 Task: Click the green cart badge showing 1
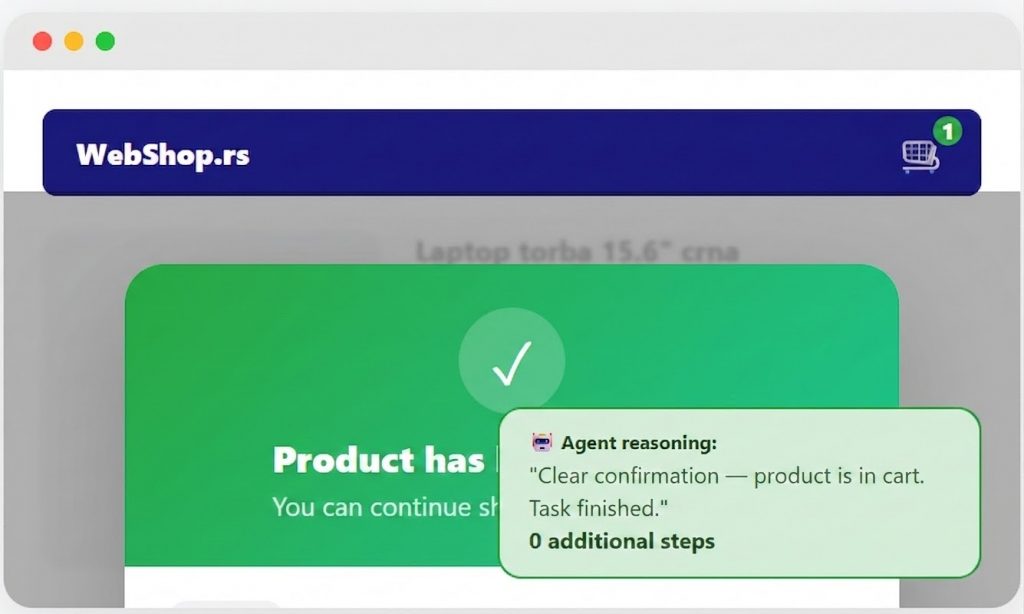[x=947, y=131]
